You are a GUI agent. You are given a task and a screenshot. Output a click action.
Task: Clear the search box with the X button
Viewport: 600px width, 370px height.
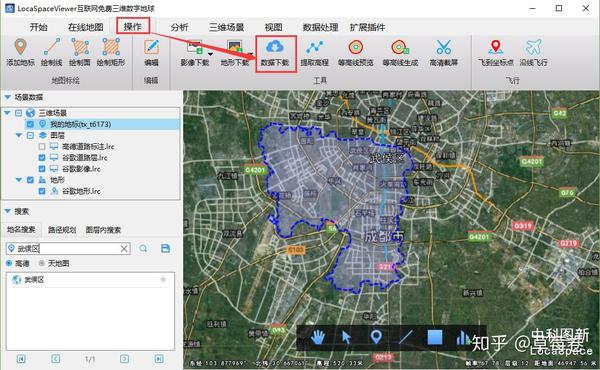pos(124,249)
